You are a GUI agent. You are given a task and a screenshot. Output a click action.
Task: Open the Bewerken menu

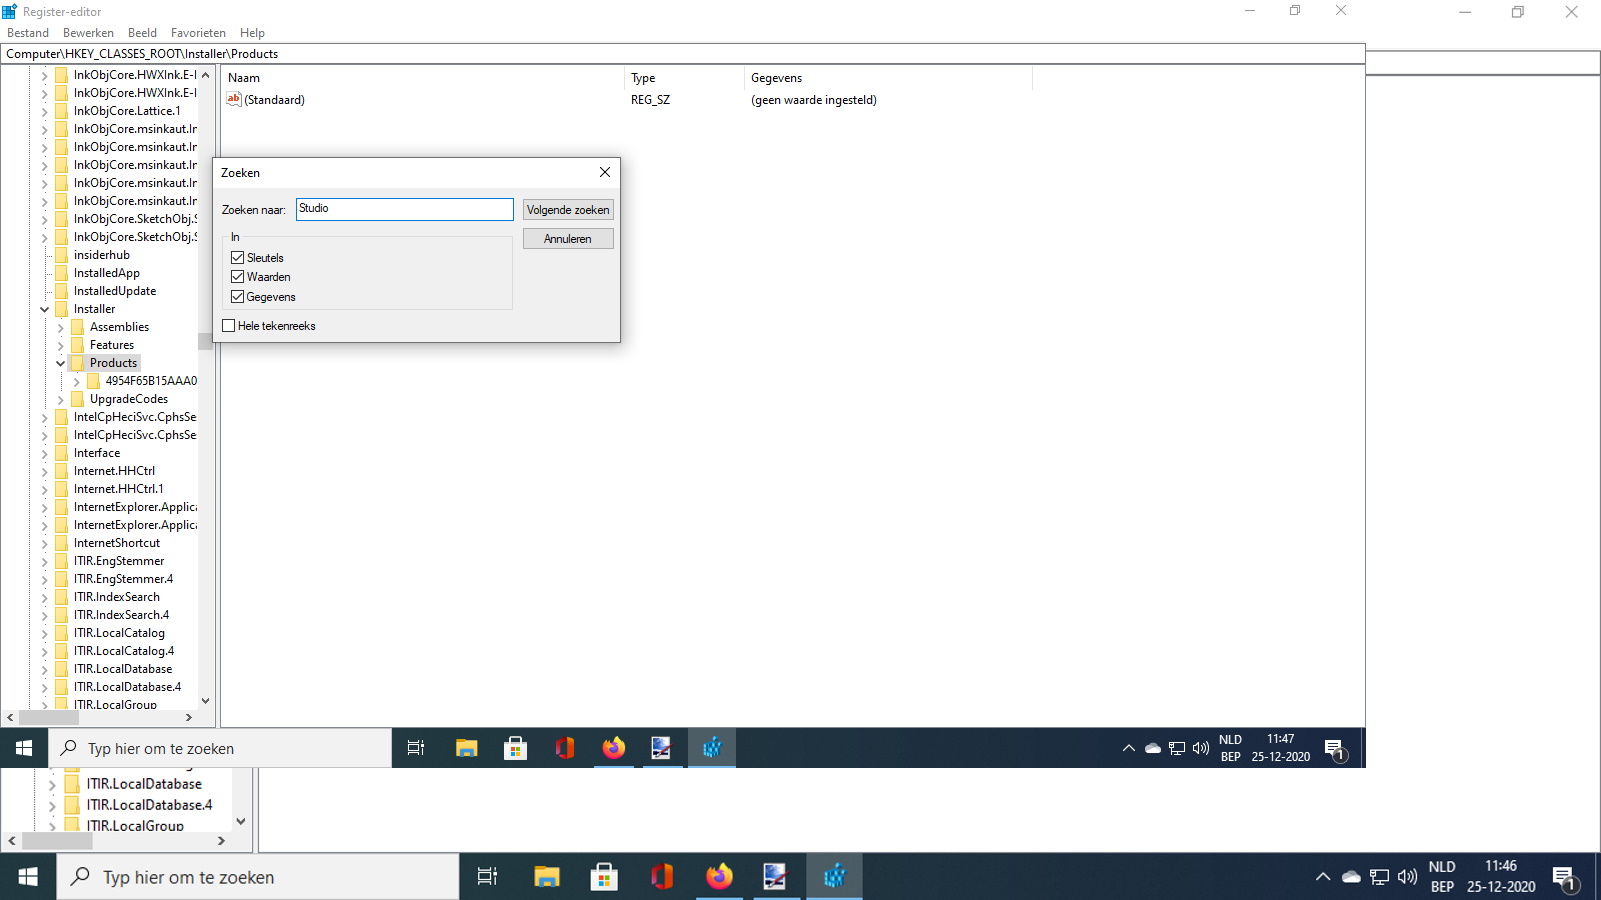pos(88,33)
